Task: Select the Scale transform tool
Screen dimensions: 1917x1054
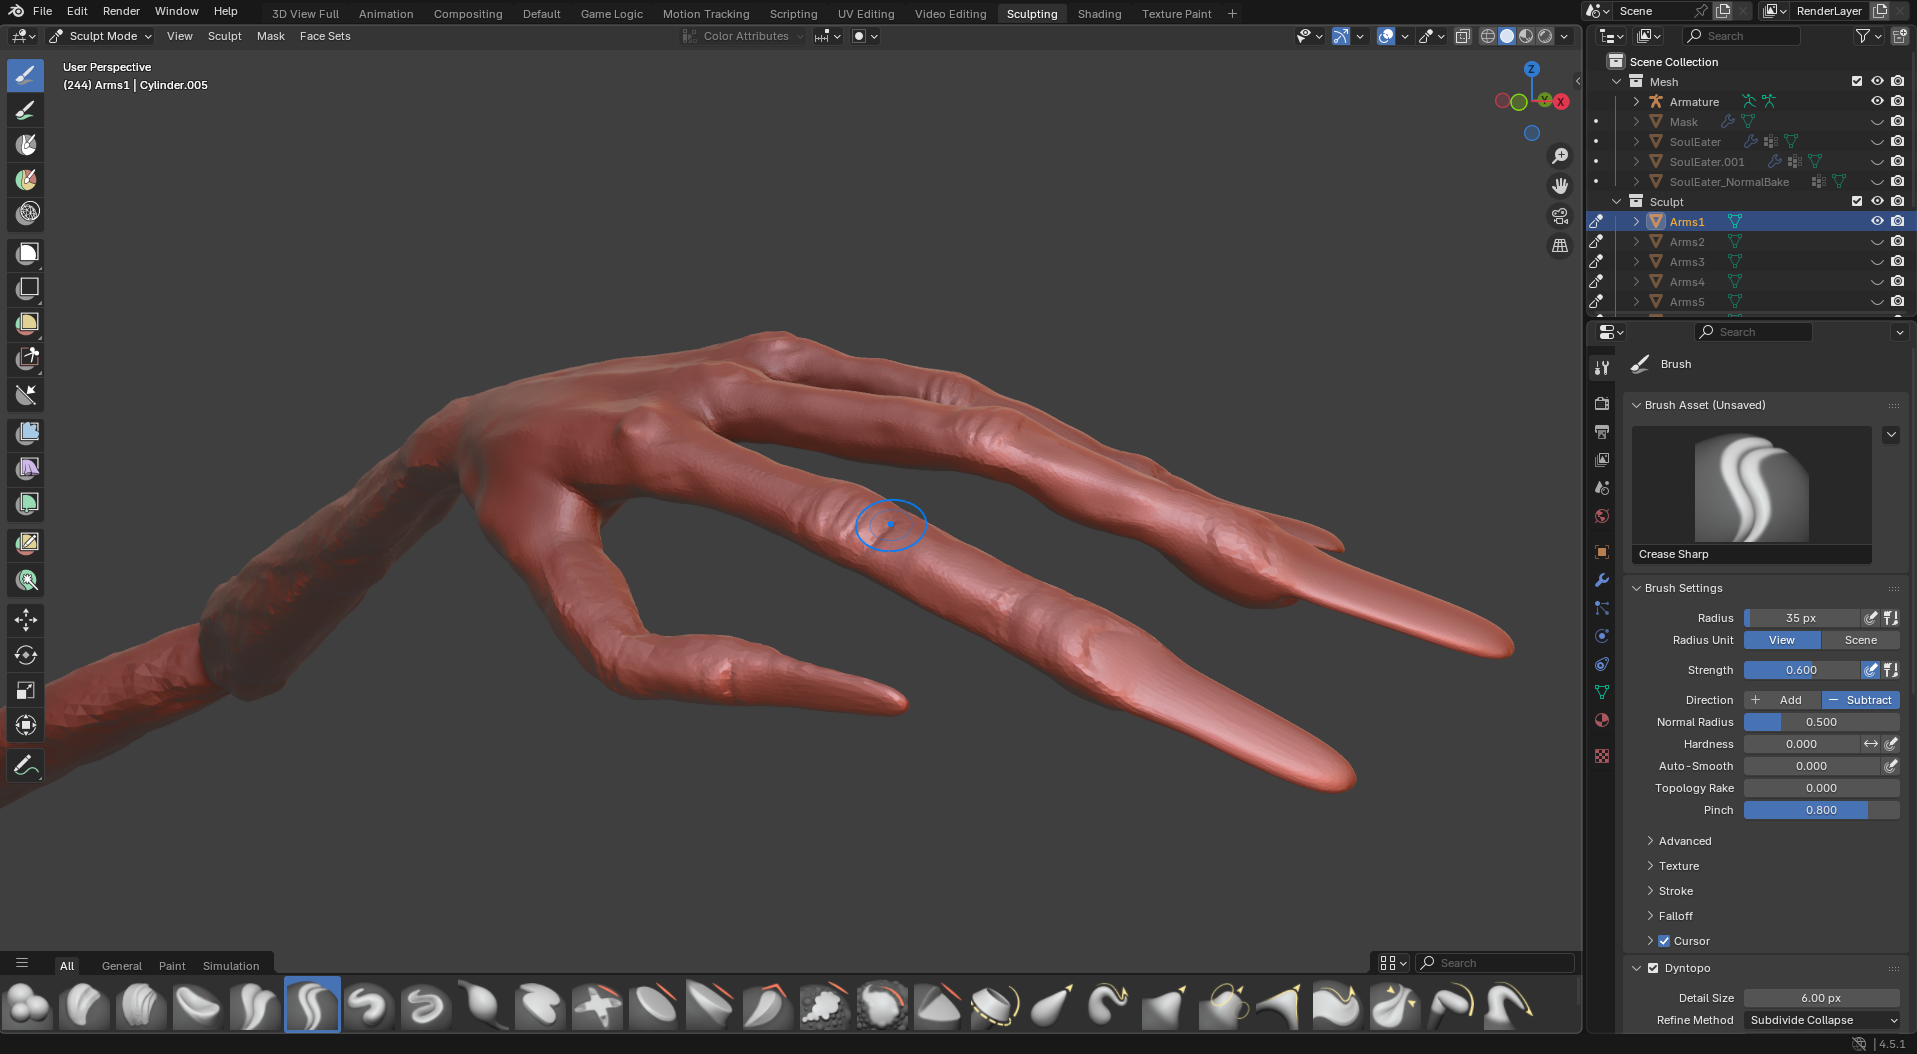Action: click(x=26, y=690)
